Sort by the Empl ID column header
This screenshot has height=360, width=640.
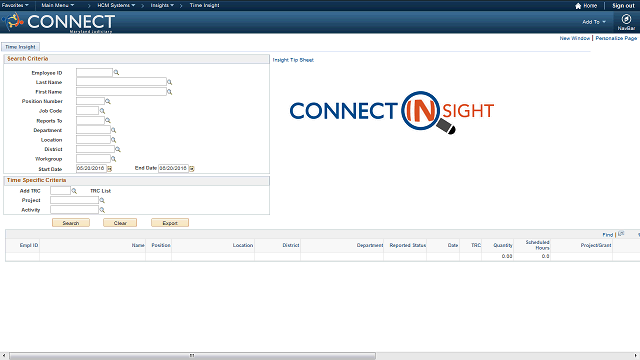[29, 245]
